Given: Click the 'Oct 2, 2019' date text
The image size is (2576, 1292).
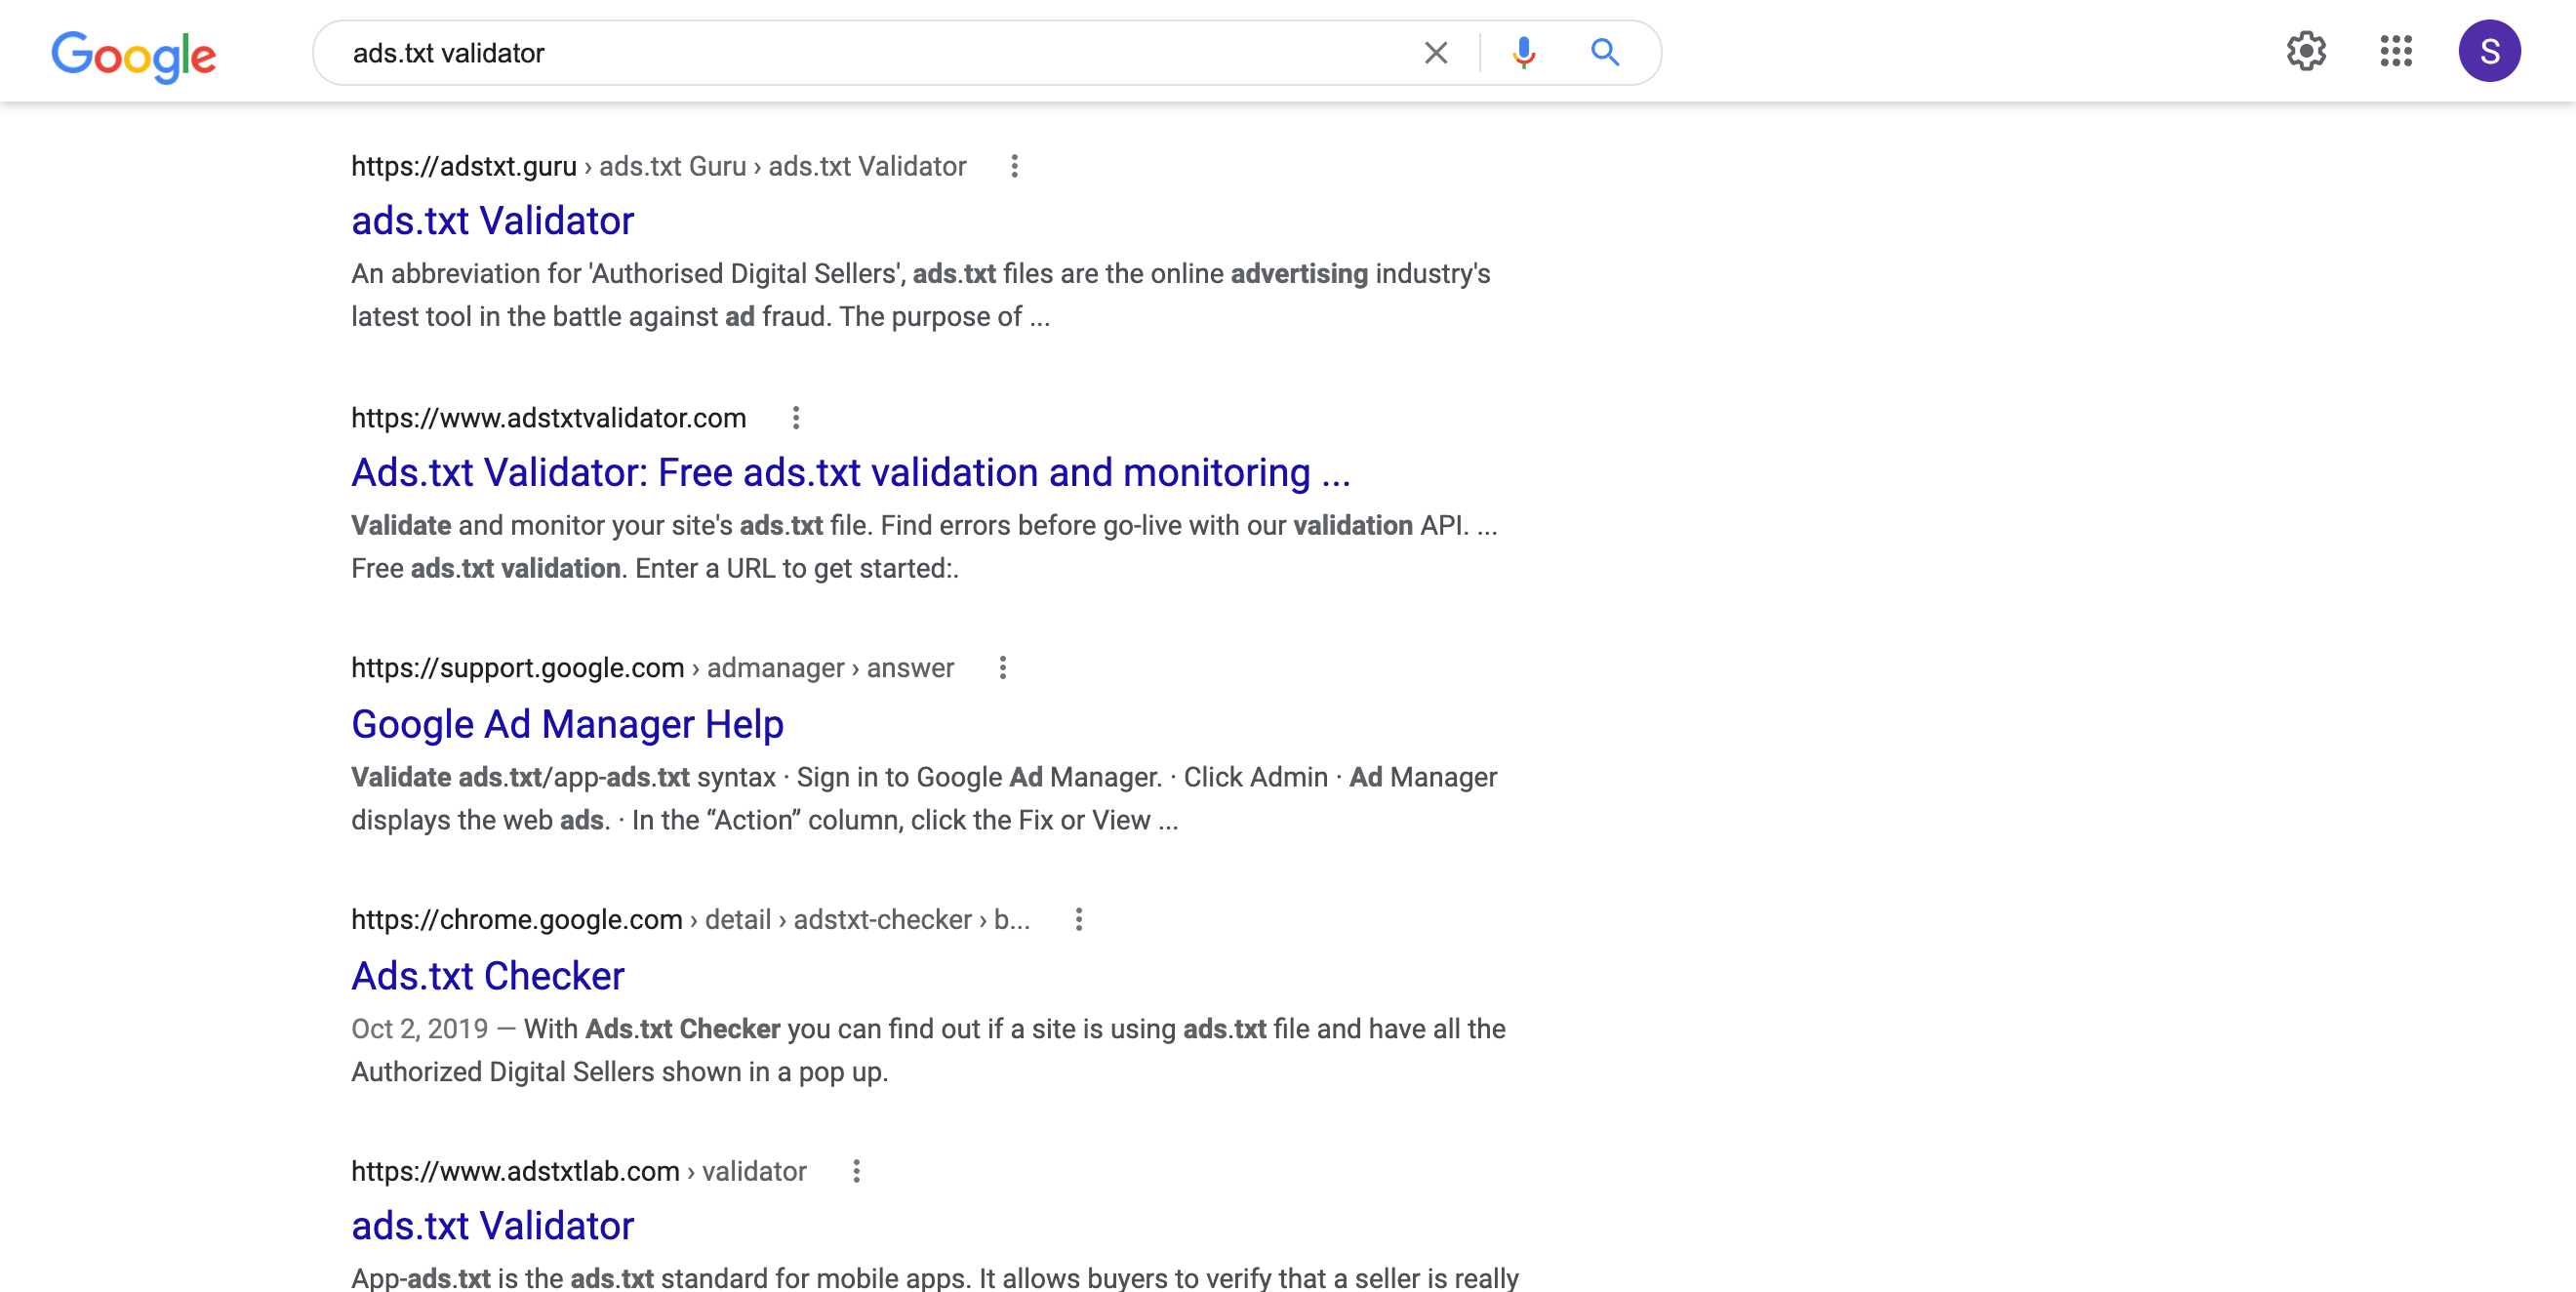Looking at the screenshot, I should 420,1030.
